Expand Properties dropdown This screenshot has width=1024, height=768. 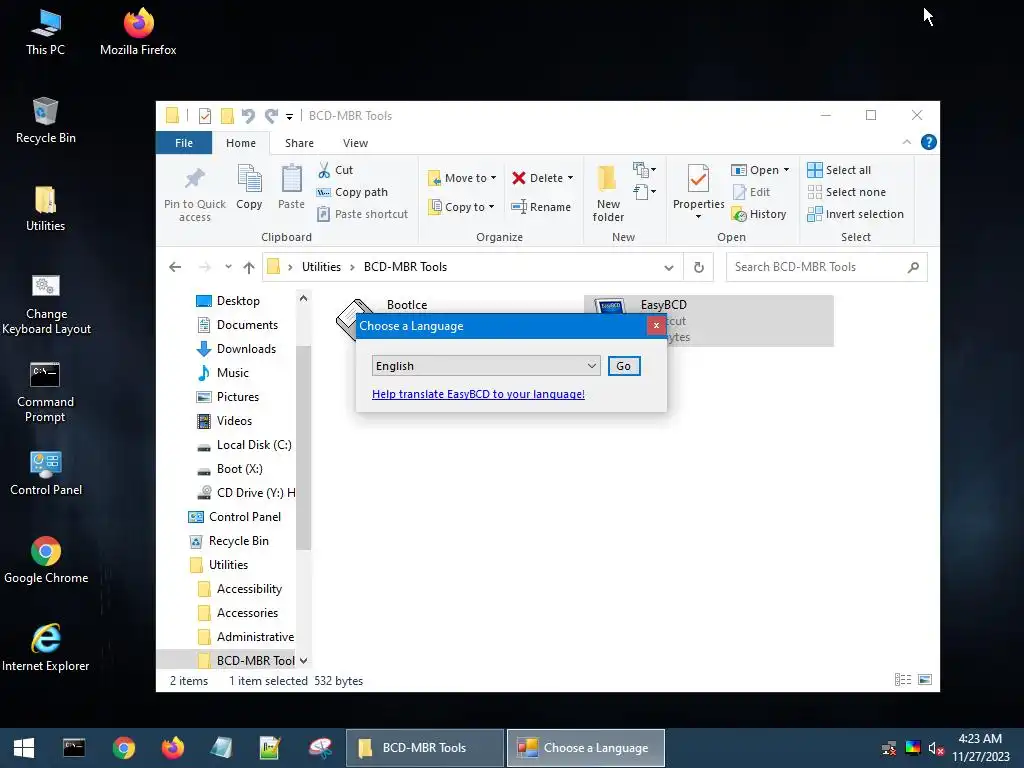(x=698, y=216)
